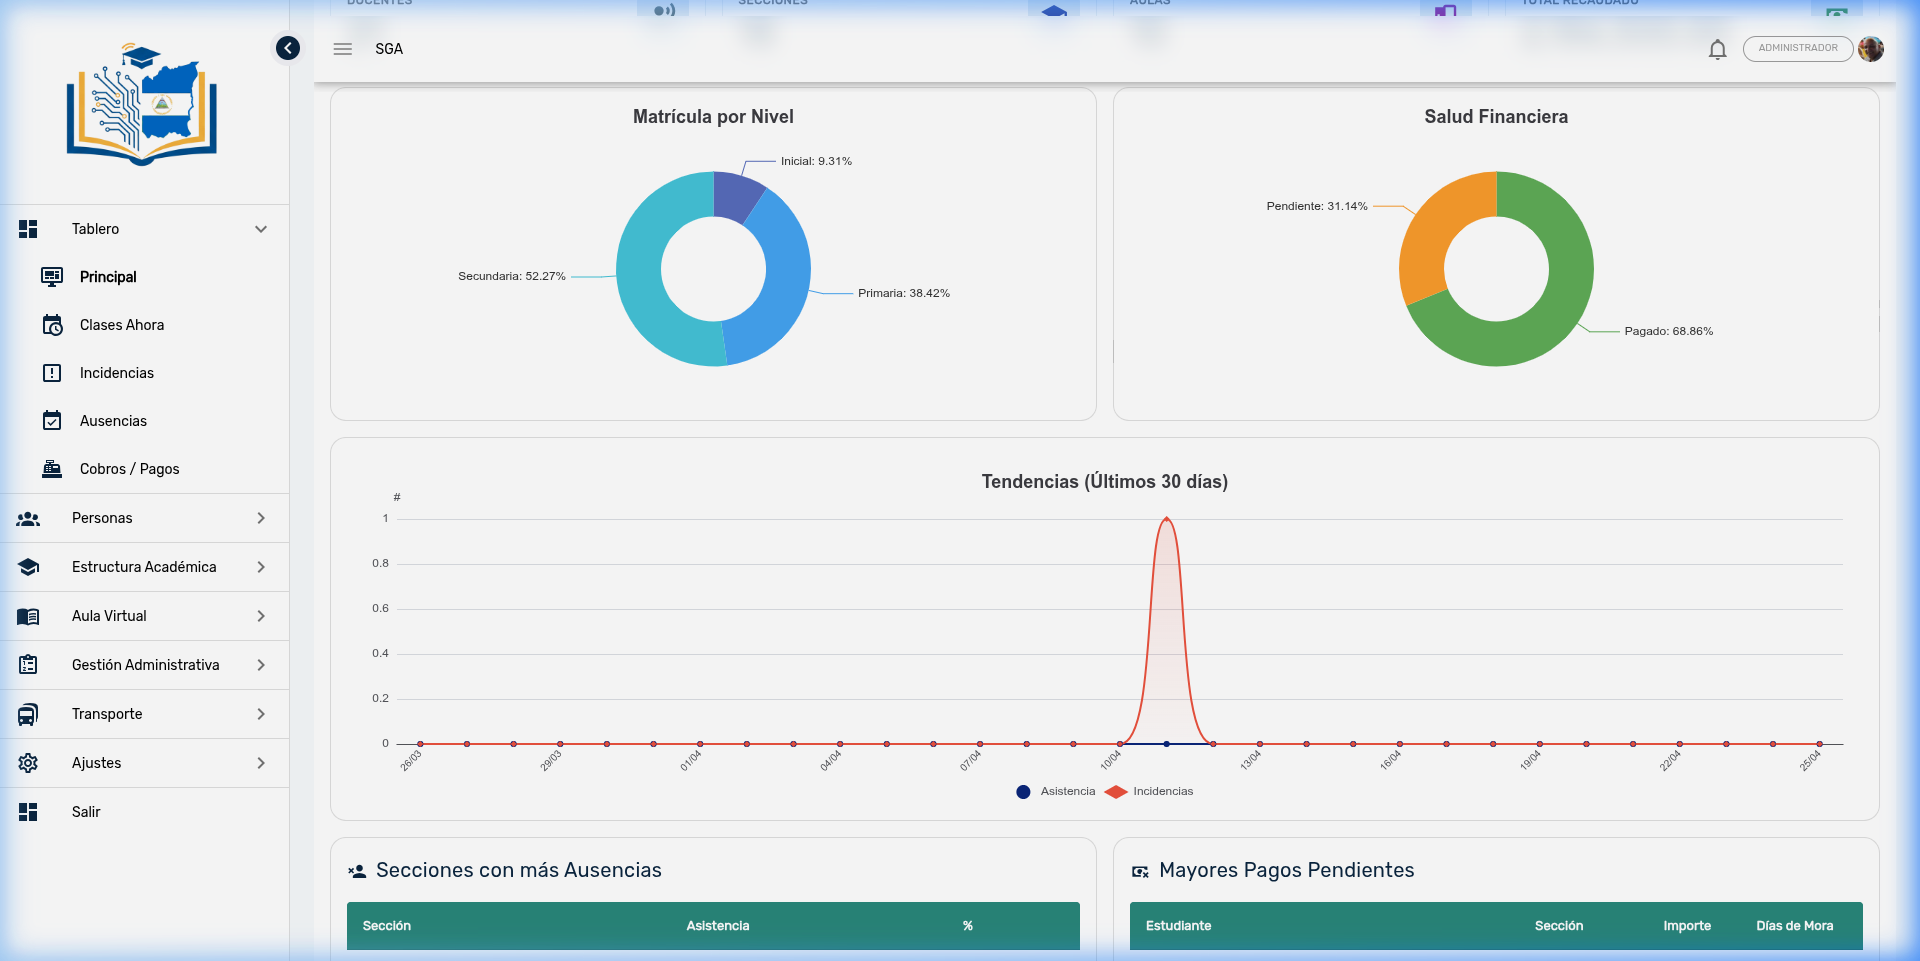The image size is (1920, 961).
Task: Expand the Gestión Administrativa submenu arrow
Action: click(261, 665)
